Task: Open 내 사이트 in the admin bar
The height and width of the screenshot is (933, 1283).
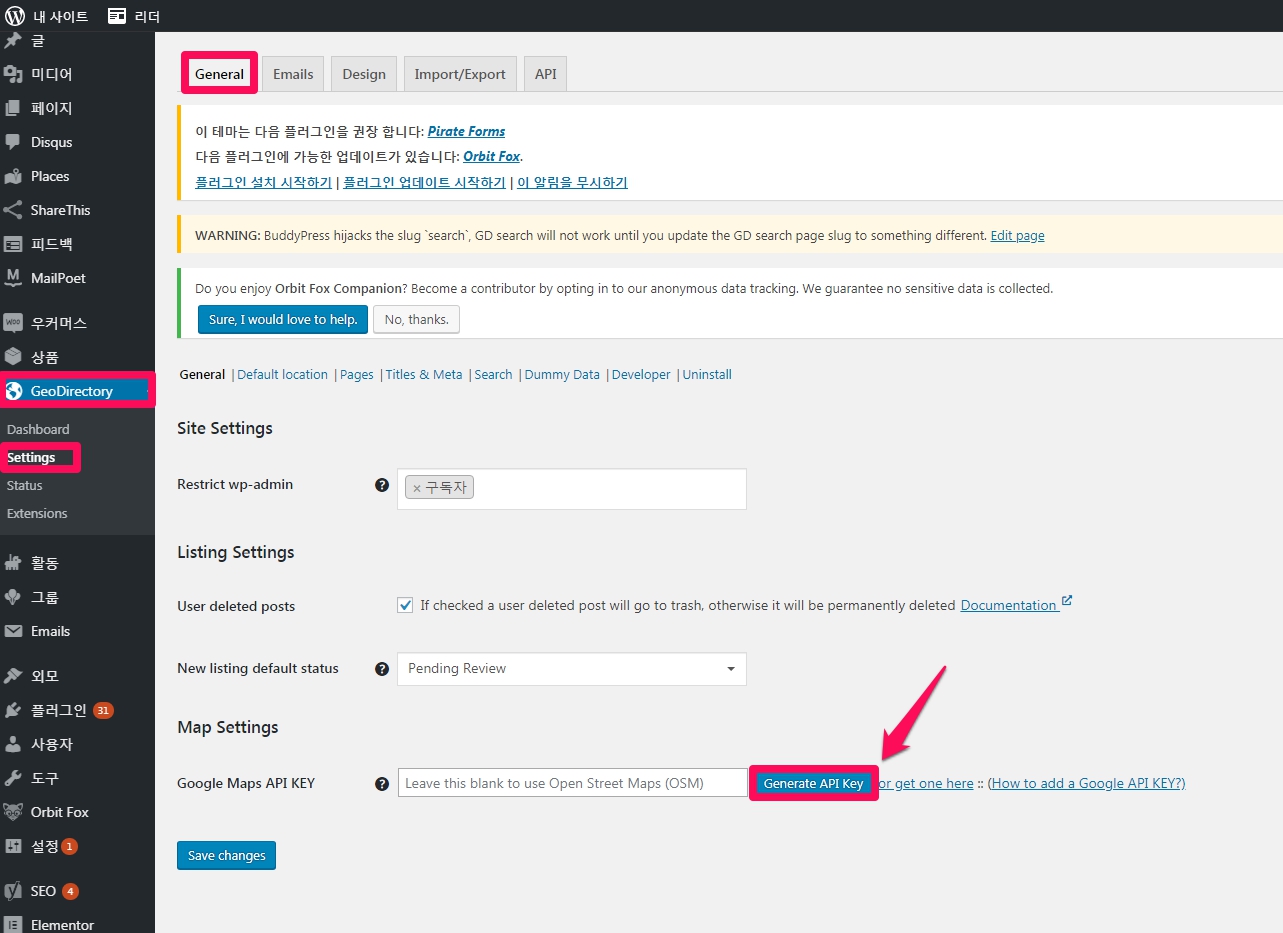Action: coord(60,16)
